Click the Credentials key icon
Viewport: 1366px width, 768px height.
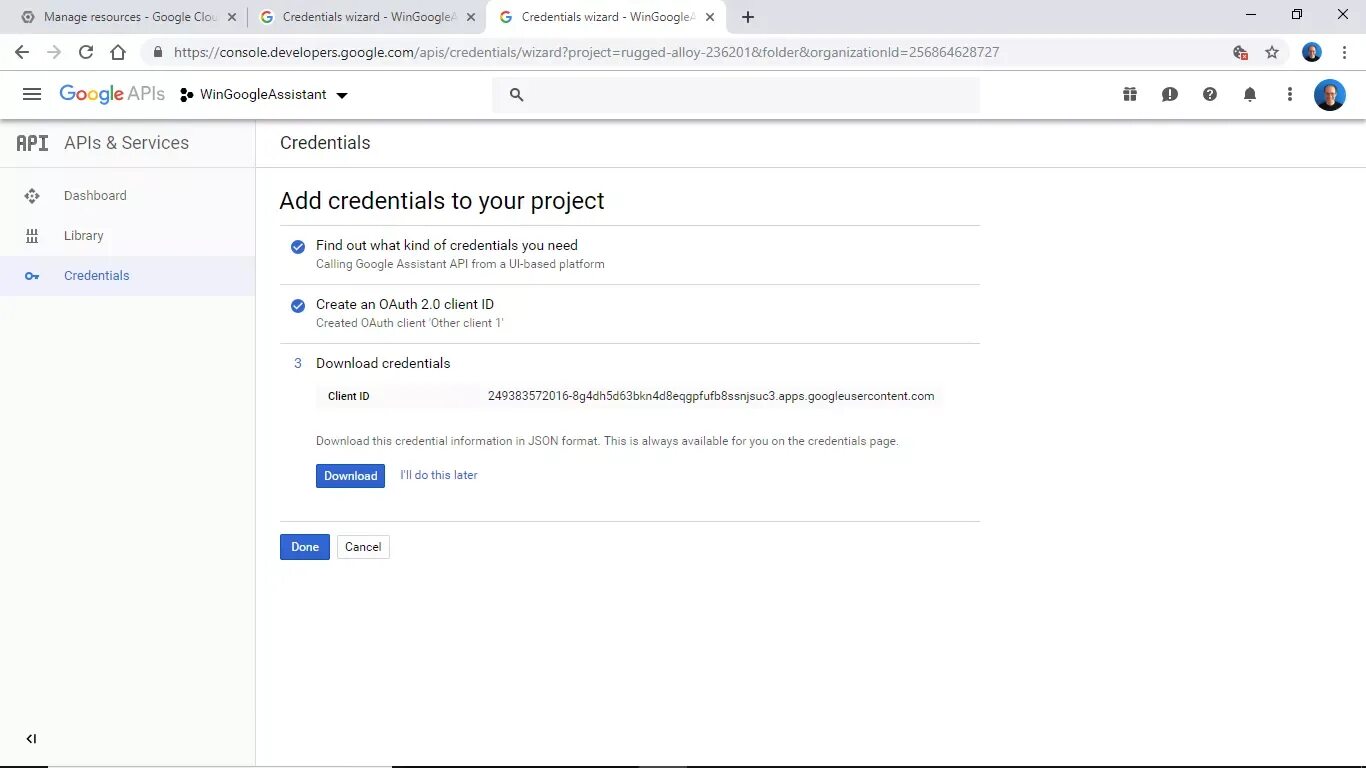pyautogui.click(x=32, y=276)
